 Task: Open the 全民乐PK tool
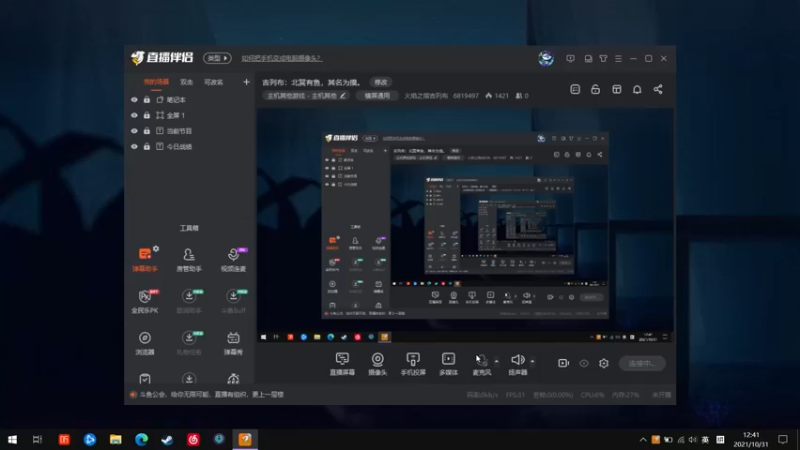pos(145,301)
